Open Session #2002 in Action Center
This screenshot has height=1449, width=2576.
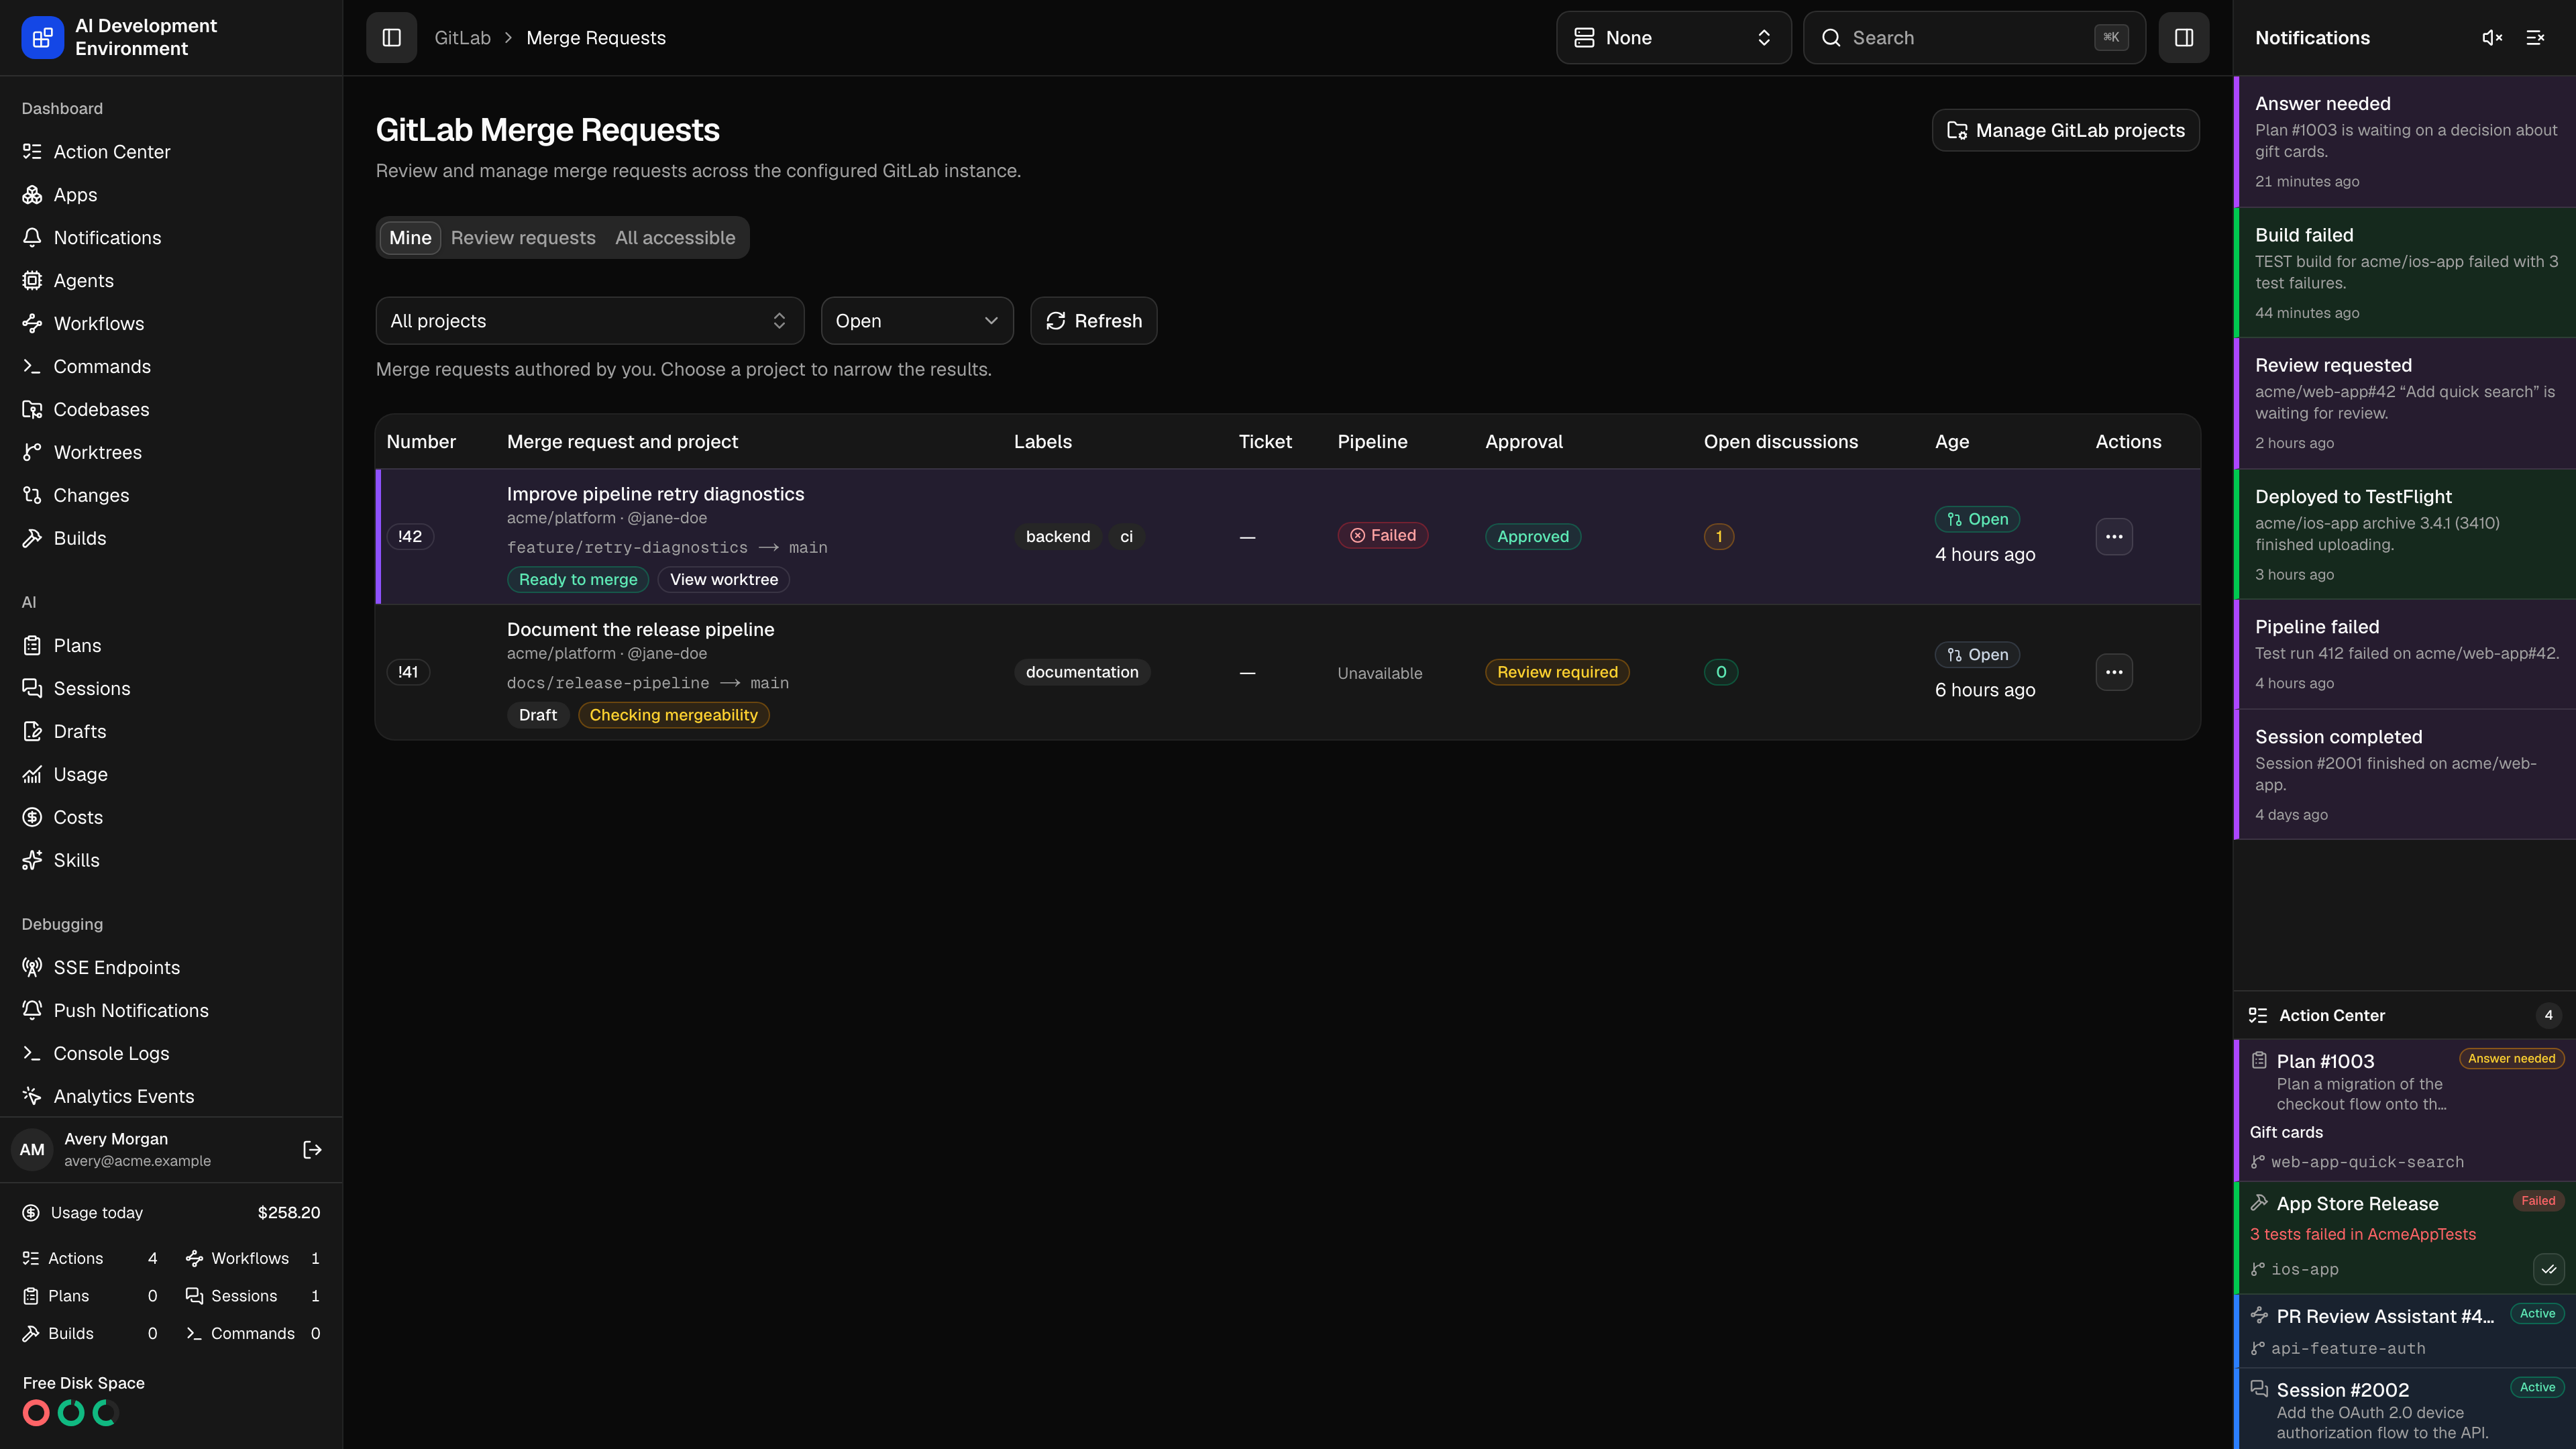click(2405, 1409)
